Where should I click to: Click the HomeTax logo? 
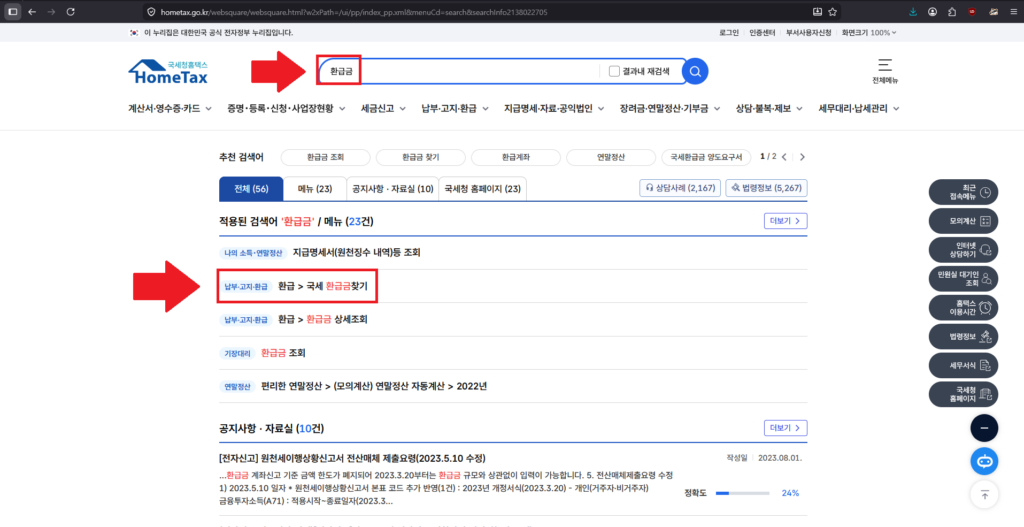[x=168, y=72]
